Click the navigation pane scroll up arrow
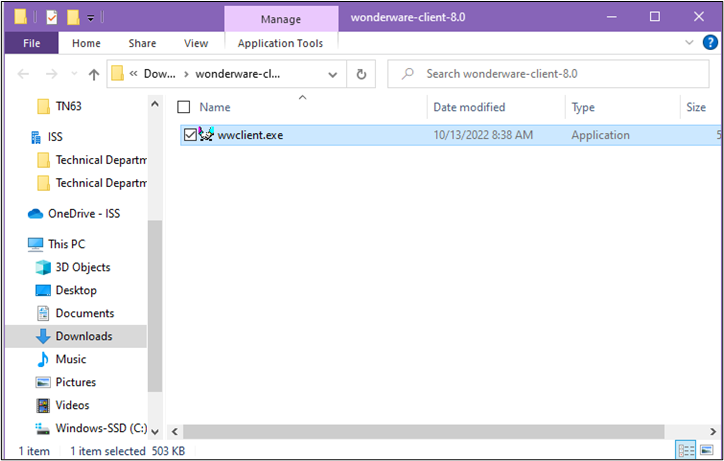This screenshot has width=724, height=461. click(155, 104)
